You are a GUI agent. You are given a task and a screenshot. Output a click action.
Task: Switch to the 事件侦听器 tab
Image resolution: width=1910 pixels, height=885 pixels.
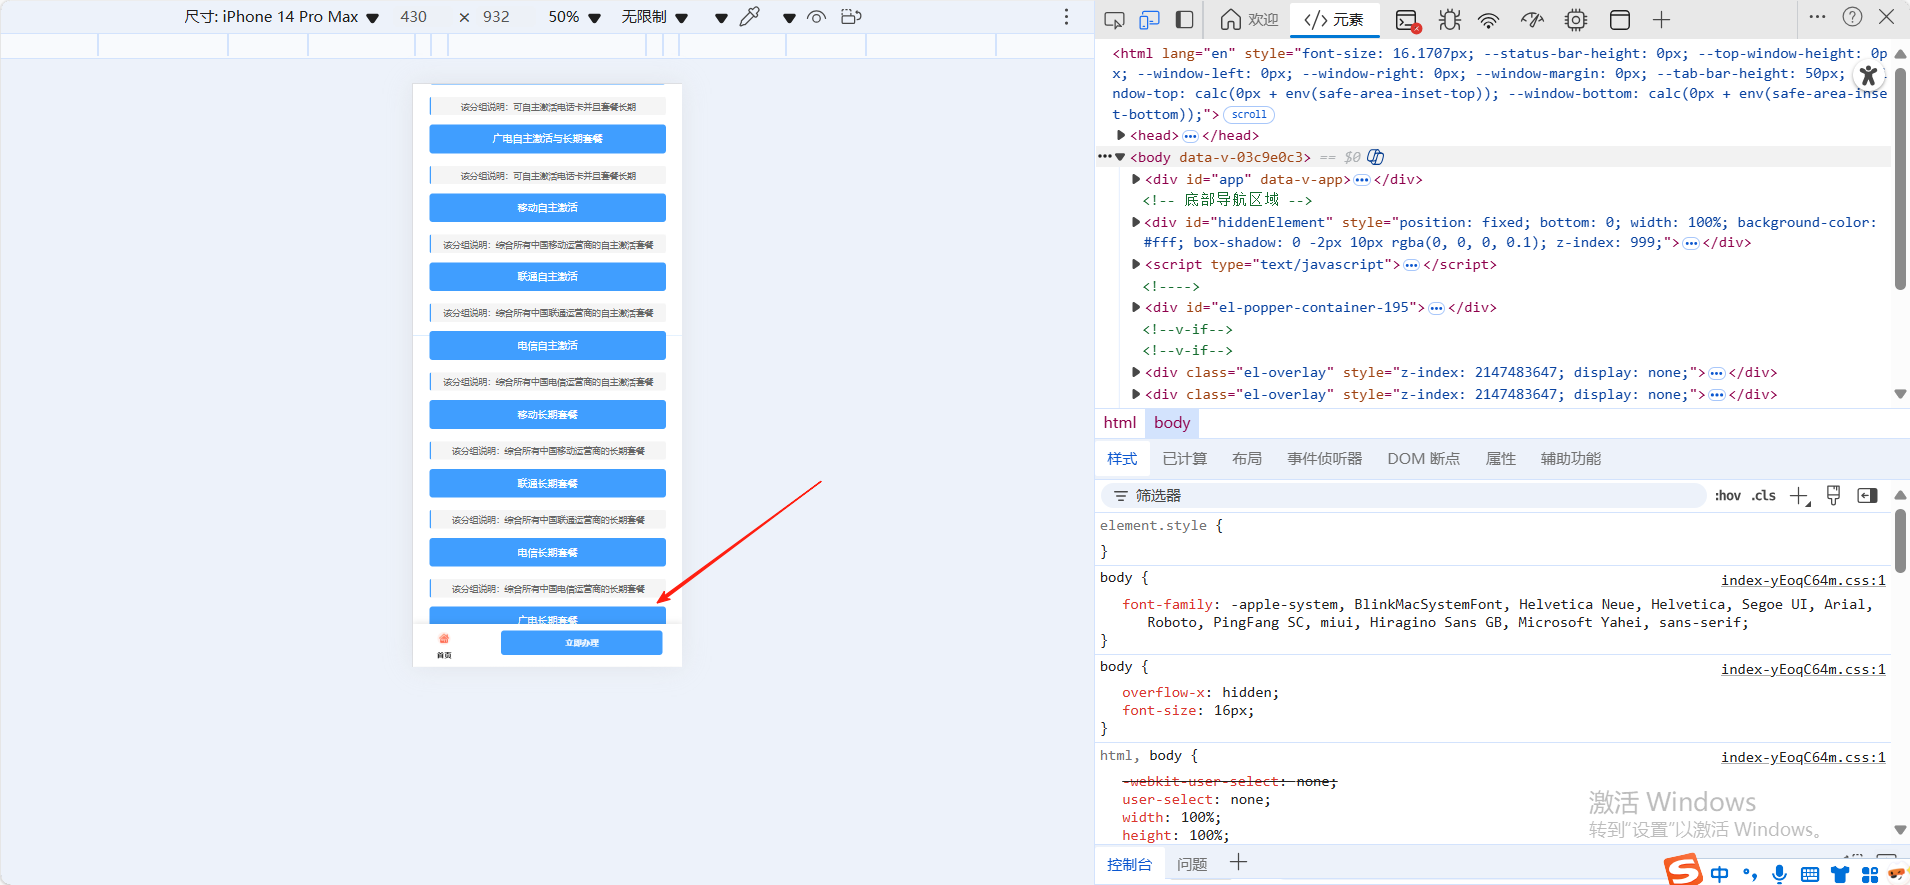tap(1325, 459)
